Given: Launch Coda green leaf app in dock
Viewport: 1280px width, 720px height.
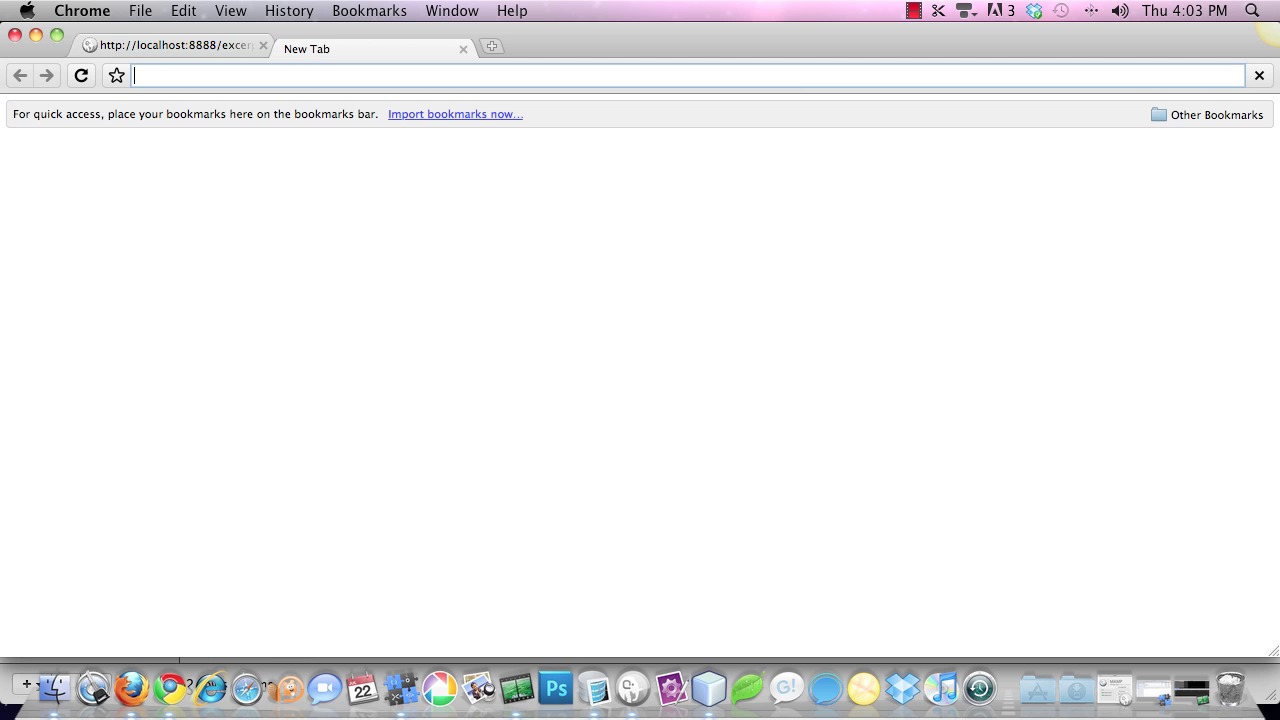Looking at the screenshot, I should point(747,688).
